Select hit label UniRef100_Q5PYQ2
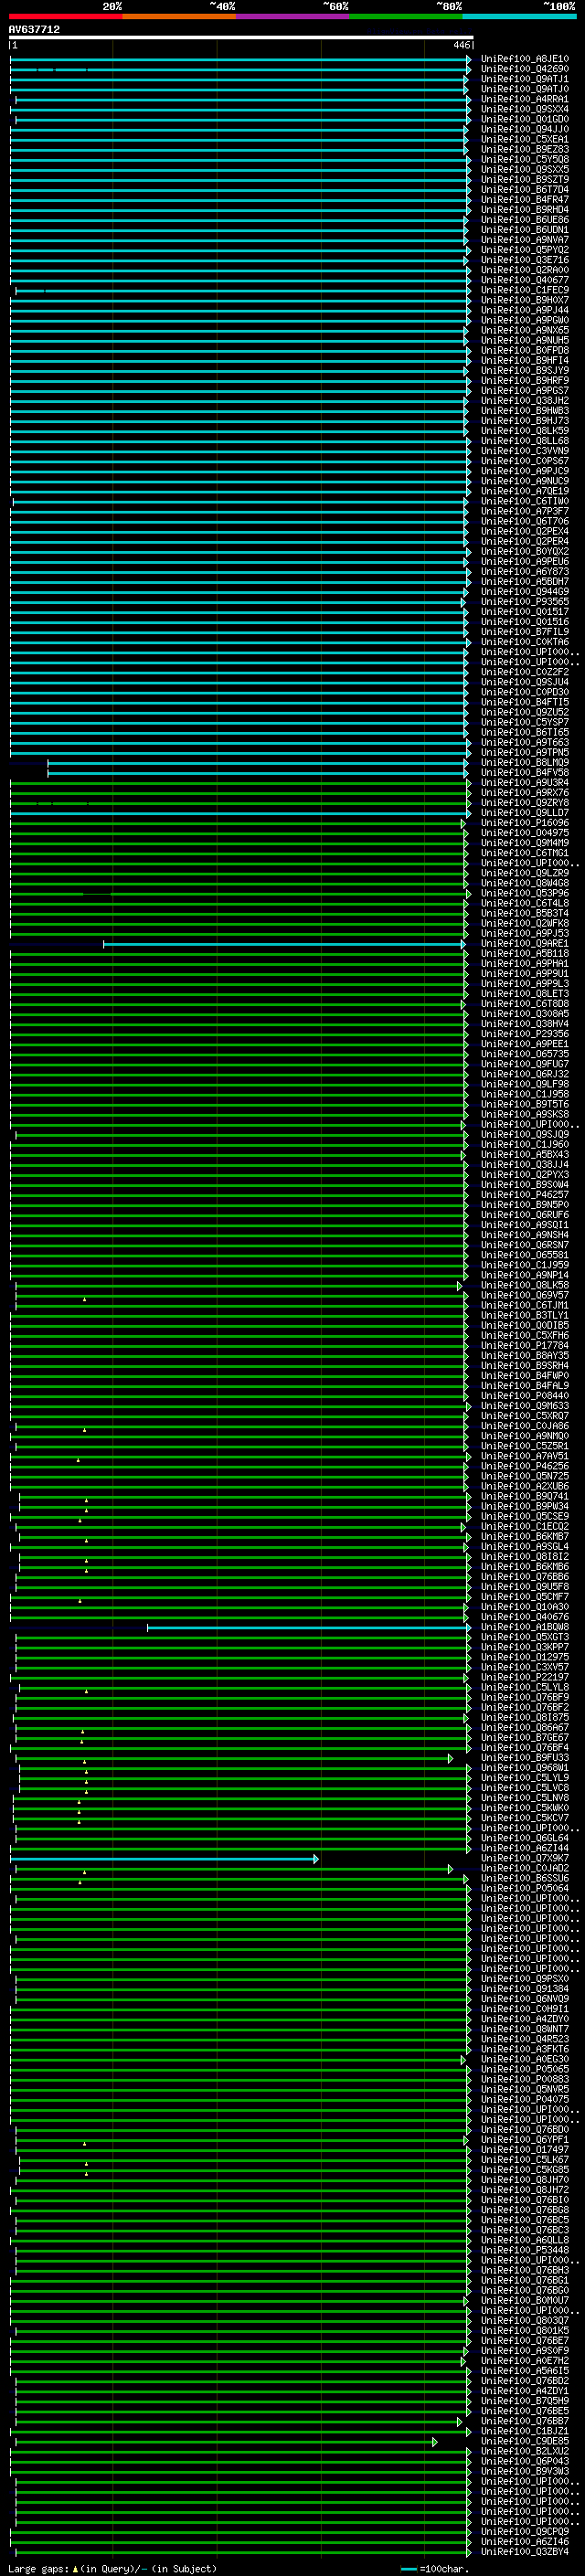The height and width of the screenshot is (2576, 585). pos(524,250)
